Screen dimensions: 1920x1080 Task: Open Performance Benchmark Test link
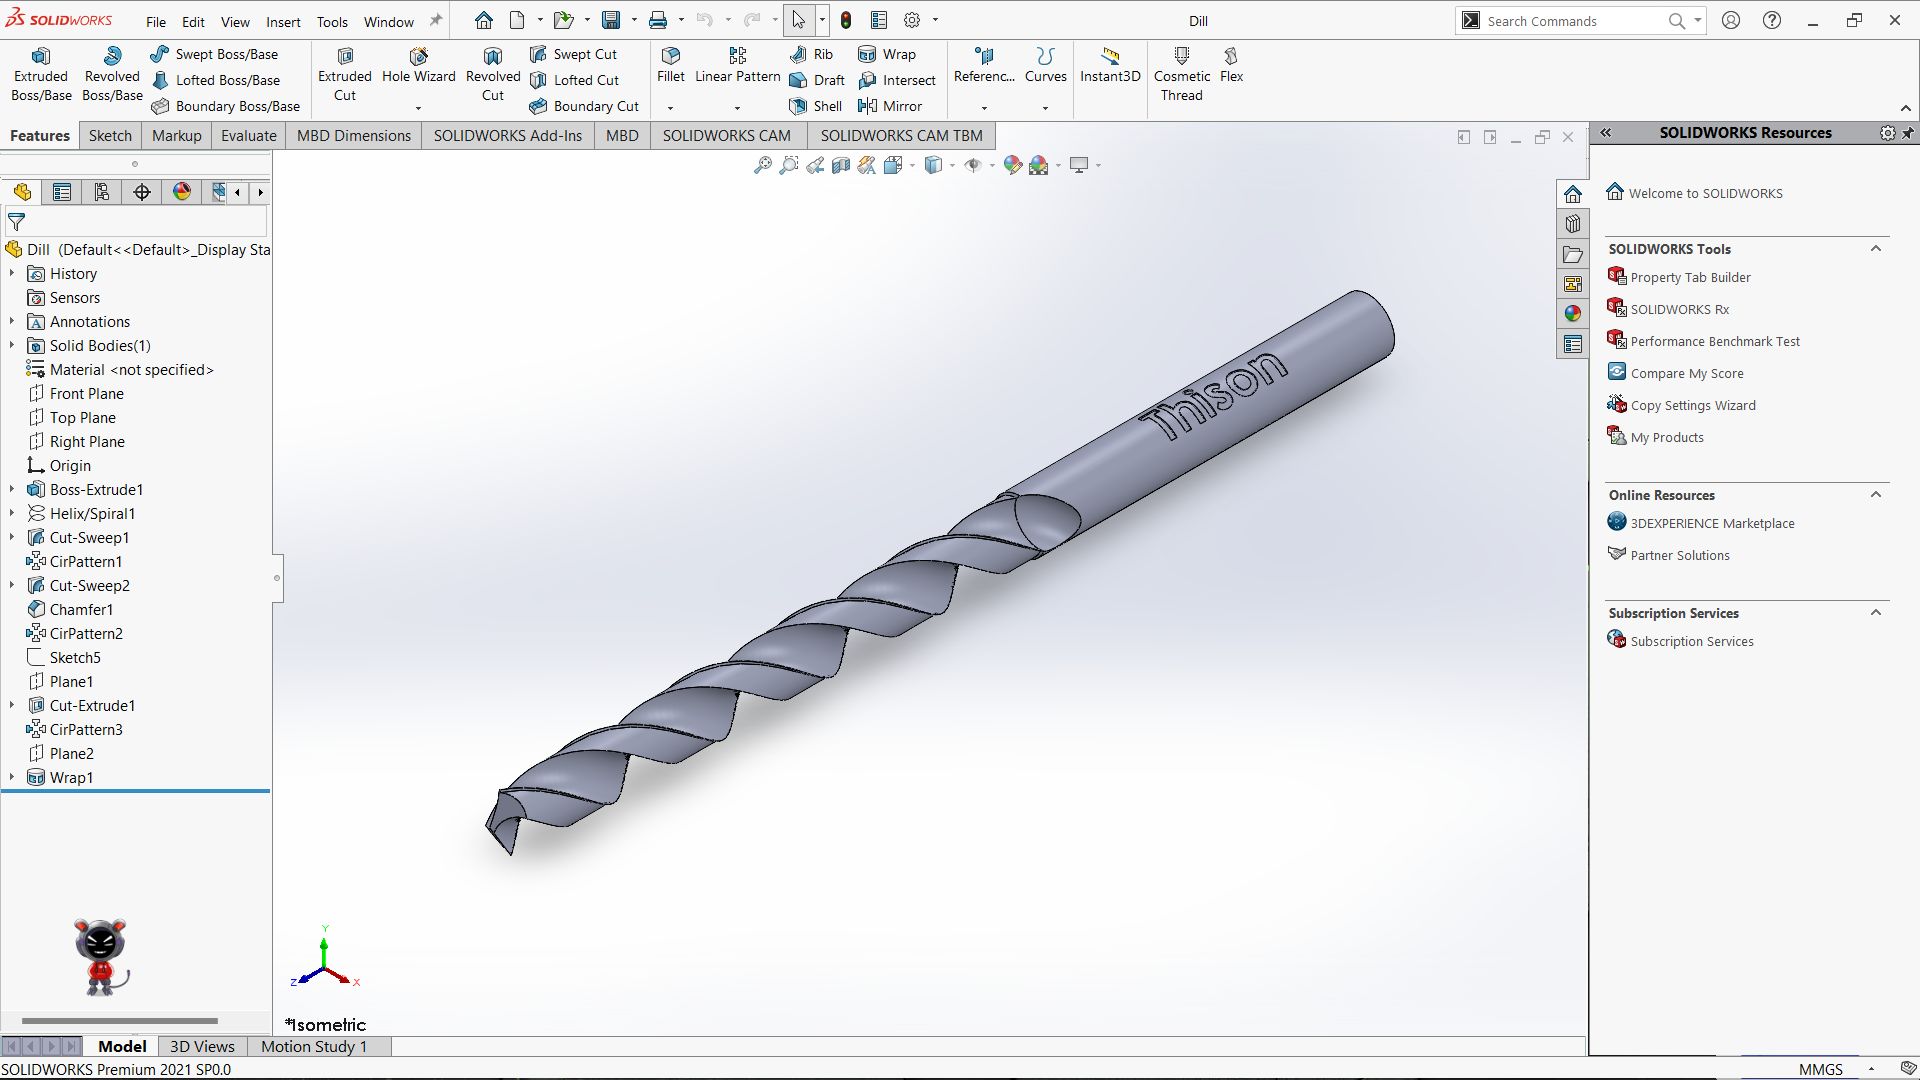click(1714, 342)
